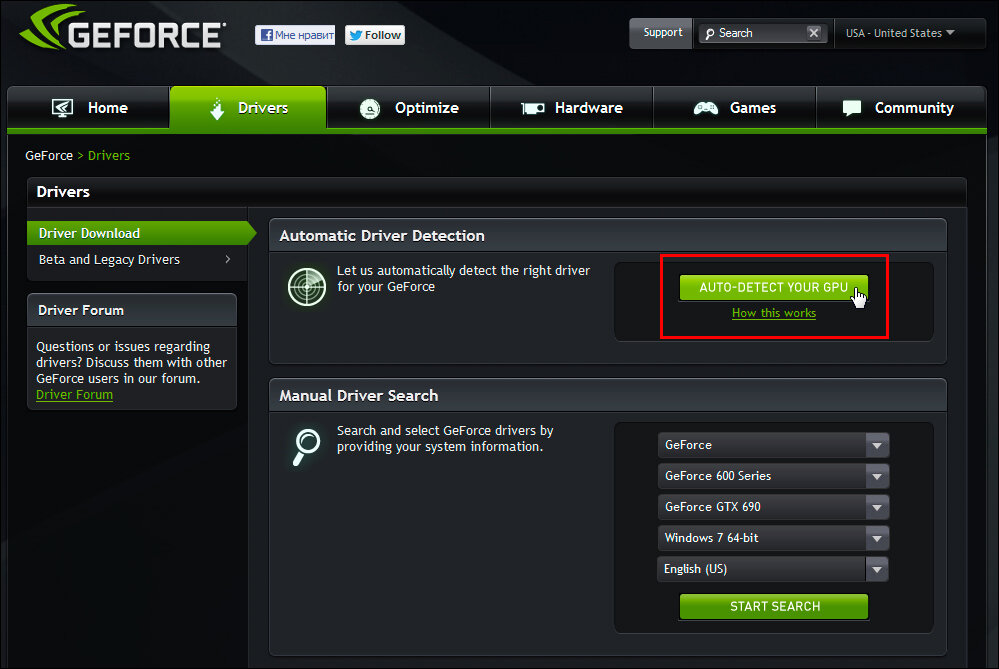Go to the Home tab
999x669 pixels.
[x=89, y=108]
